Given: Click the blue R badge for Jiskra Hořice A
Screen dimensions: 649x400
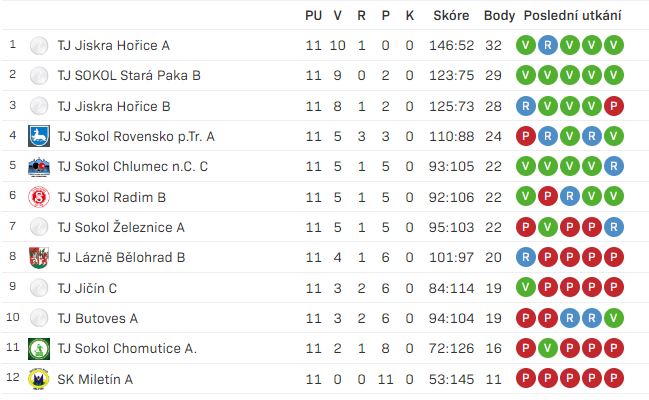Looking at the screenshot, I should pyautogui.click(x=548, y=45).
